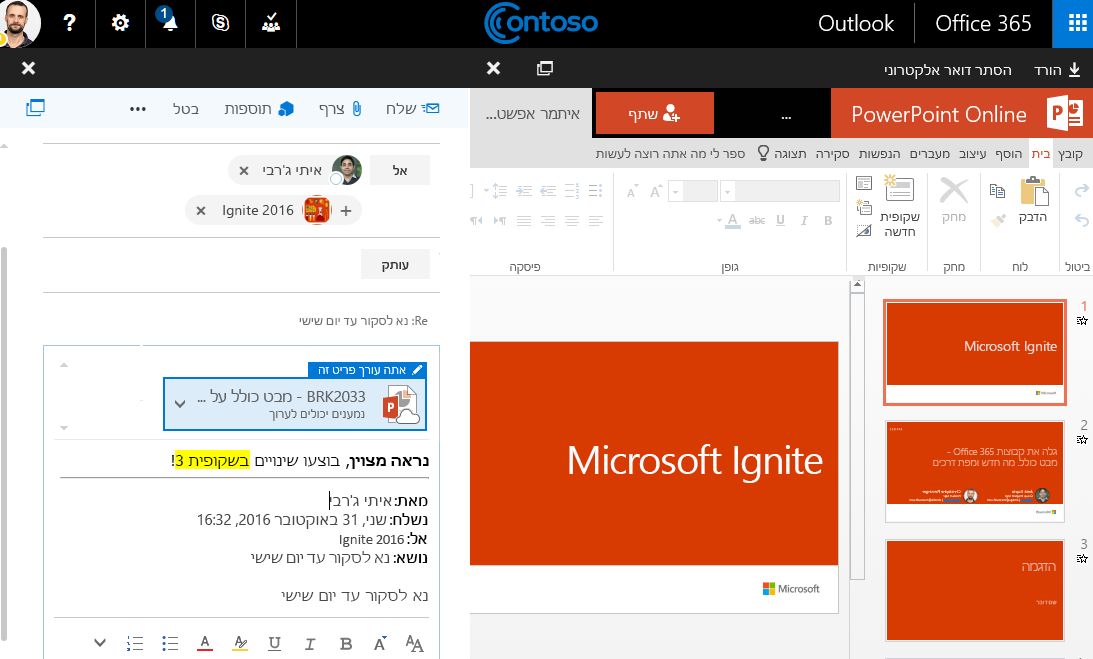1093x659 pixels.
Task: Click the copy icon in clipboard group
Action: coord(998,190)
